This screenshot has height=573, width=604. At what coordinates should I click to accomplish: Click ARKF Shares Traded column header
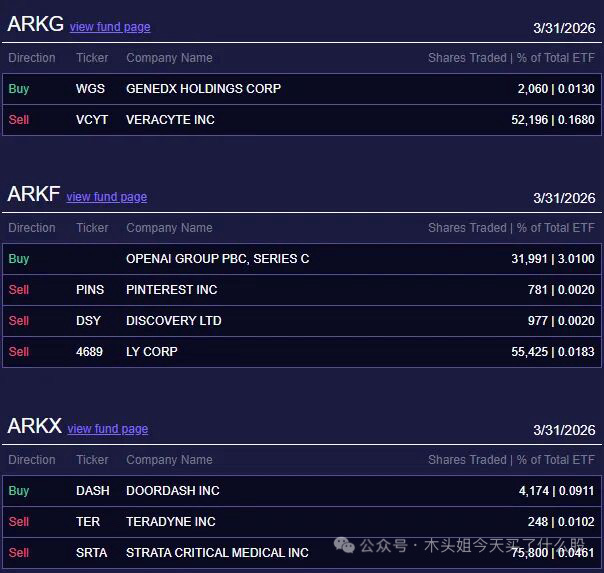tap(512, 228)
